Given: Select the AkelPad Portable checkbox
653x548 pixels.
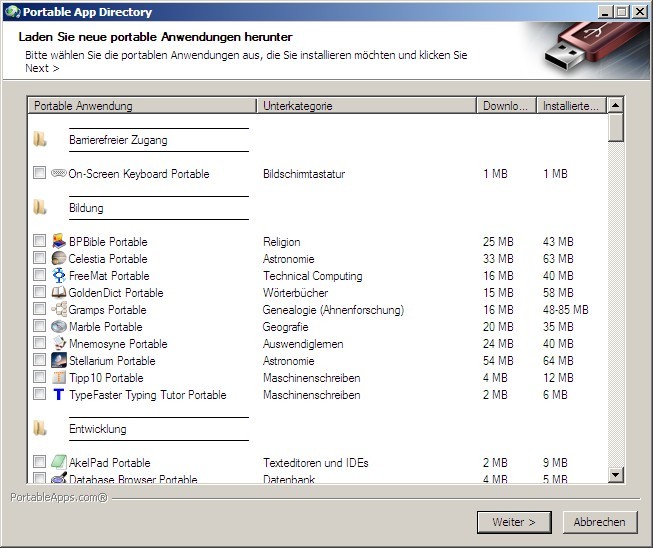Looking at the screenshot, I should click(x=40, y=461).
